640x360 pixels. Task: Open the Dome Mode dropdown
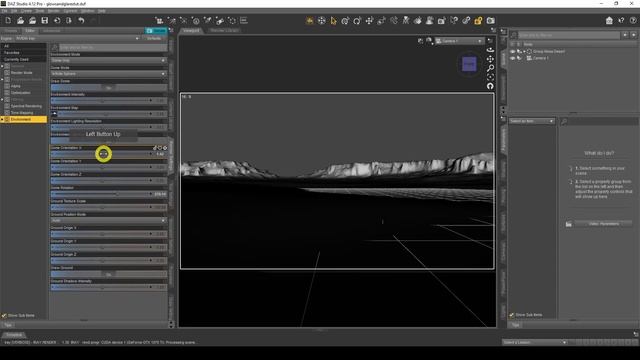point(109,74)
